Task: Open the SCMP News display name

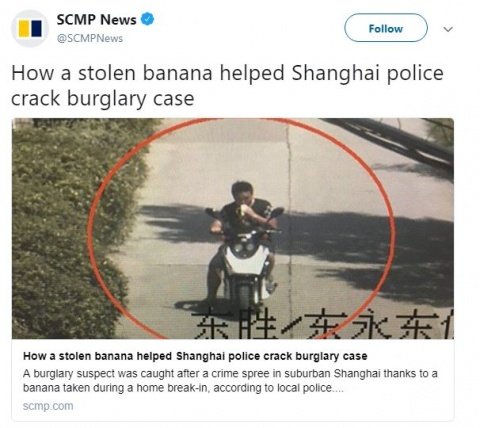Action: point(96,20)
